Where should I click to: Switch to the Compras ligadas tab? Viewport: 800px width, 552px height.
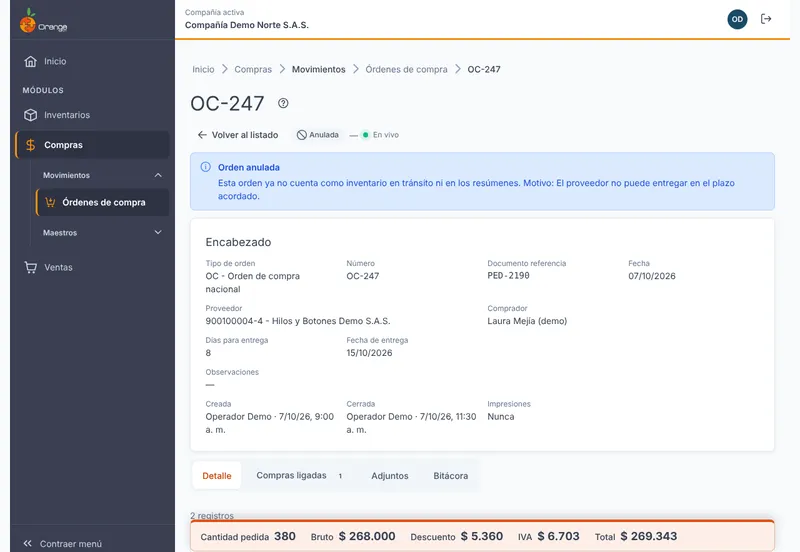pos(299,475)
